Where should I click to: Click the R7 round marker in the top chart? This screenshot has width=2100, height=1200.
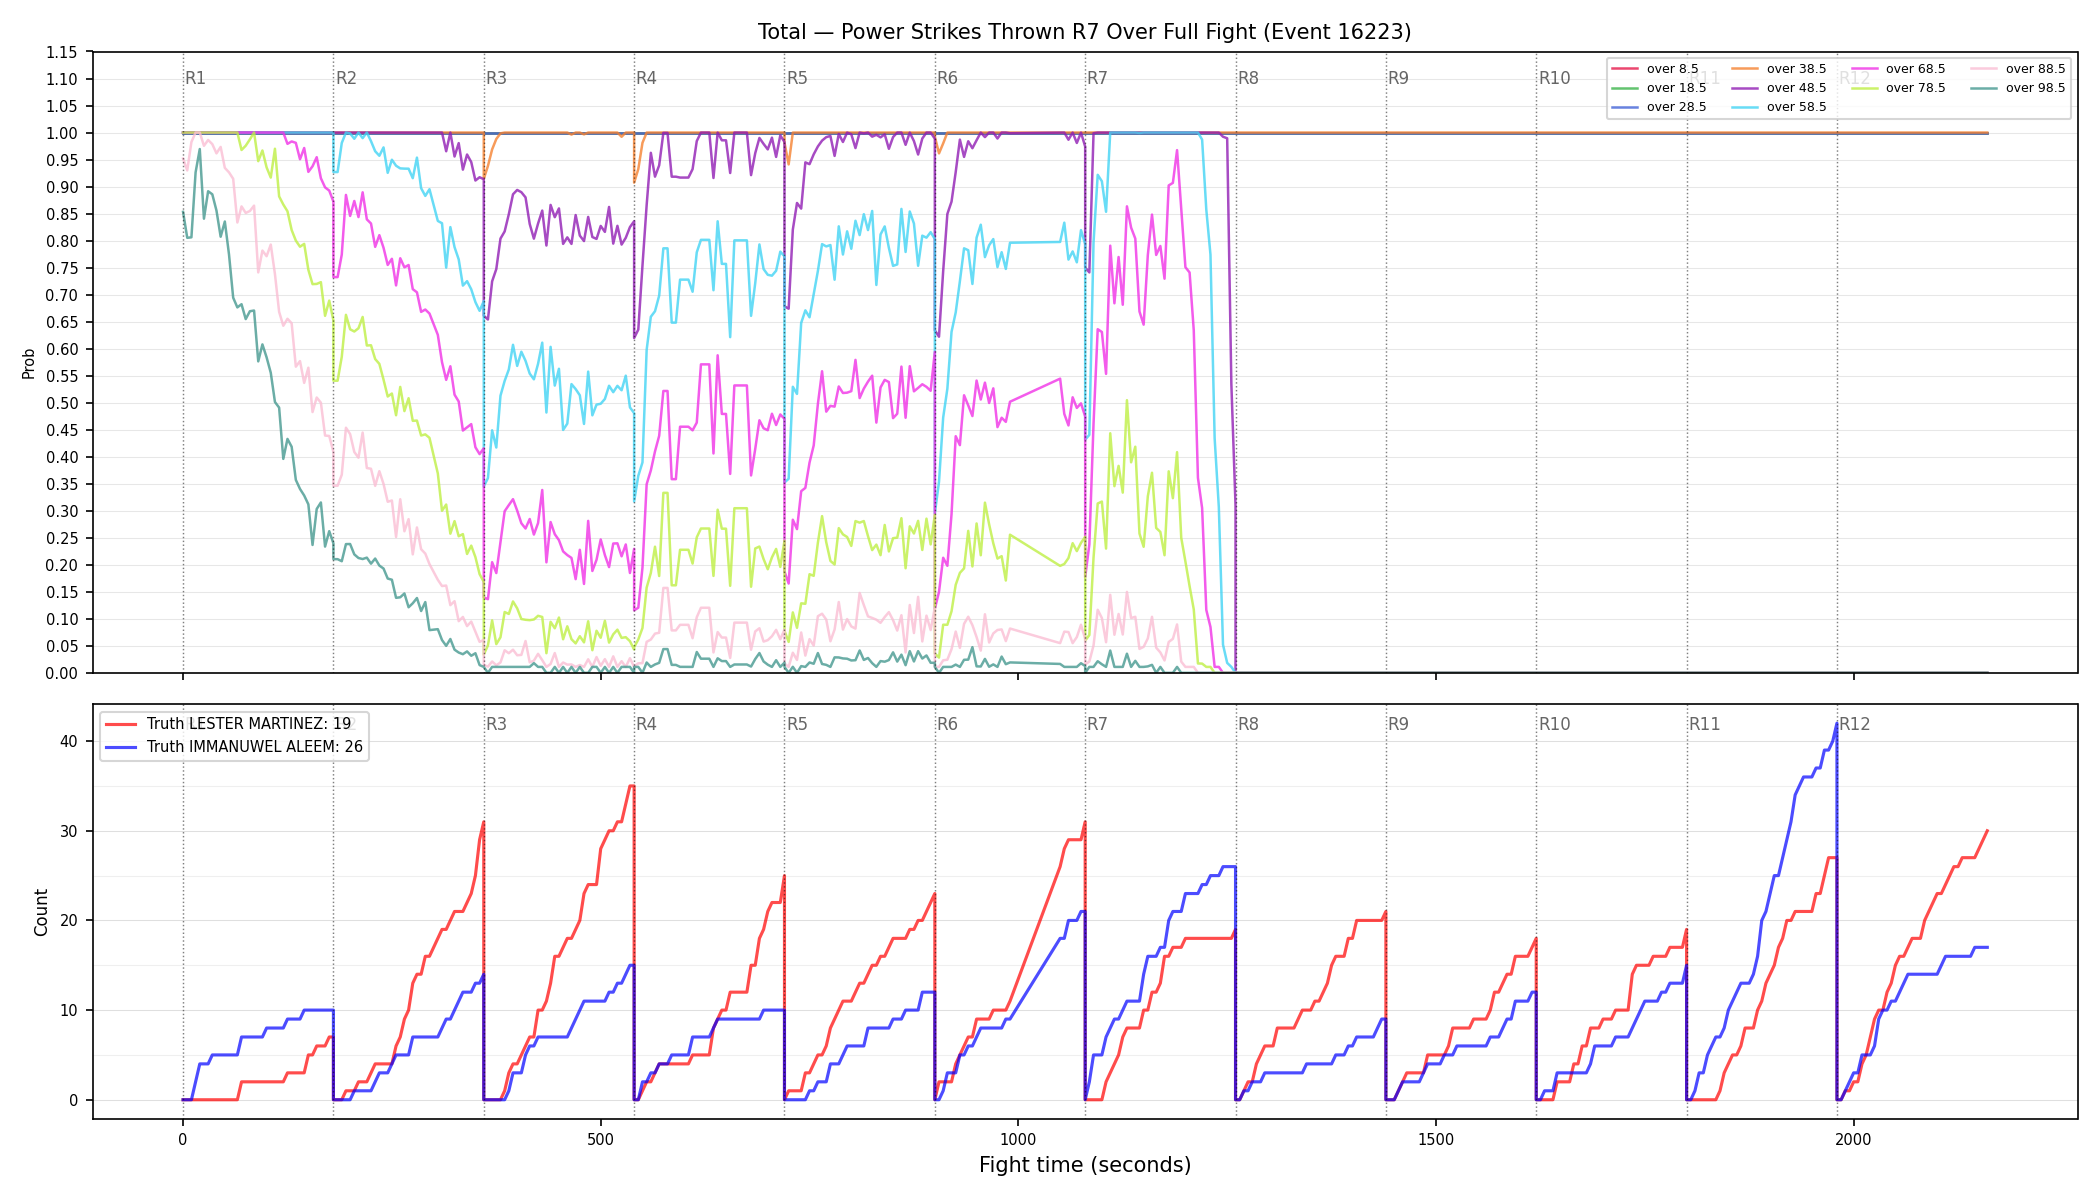coord(1097,78)
